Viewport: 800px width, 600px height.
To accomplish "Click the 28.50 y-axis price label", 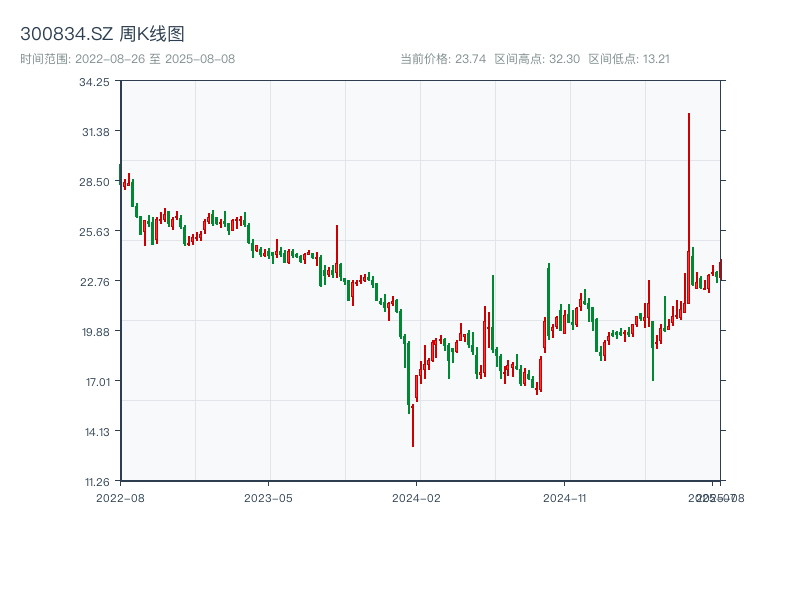I will click(95, 182).
